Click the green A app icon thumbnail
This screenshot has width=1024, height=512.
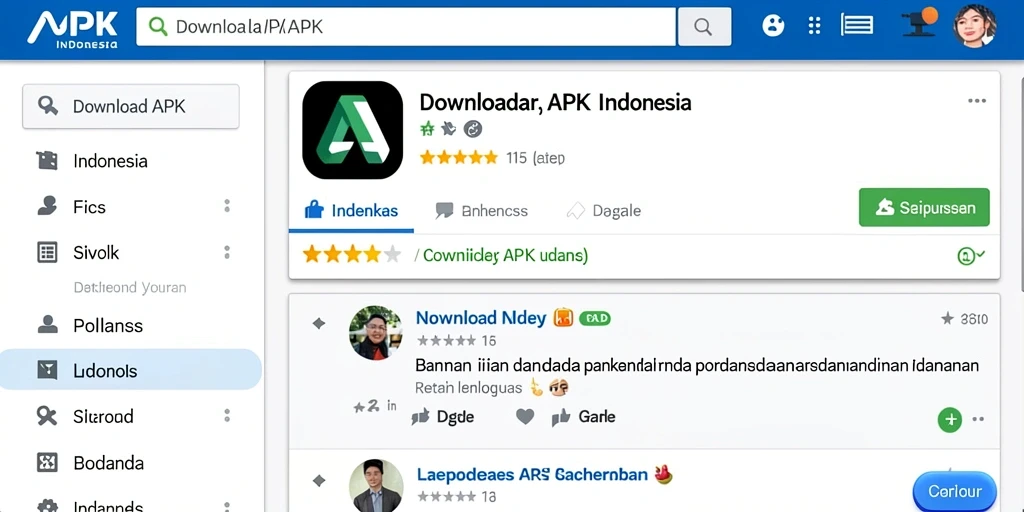point(353,130)
